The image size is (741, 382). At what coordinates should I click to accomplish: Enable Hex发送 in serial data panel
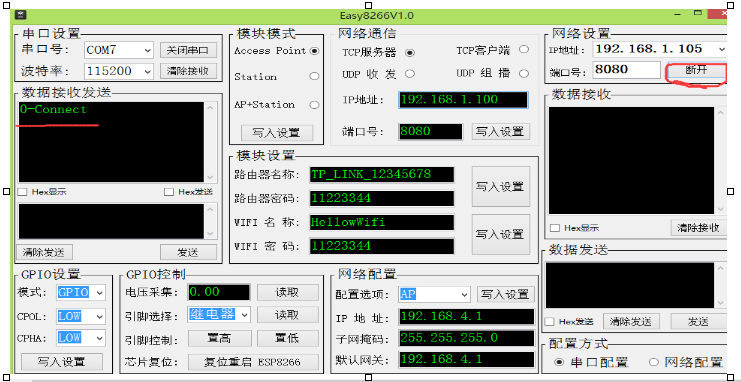pyautogui.click(x=169, y=192)
